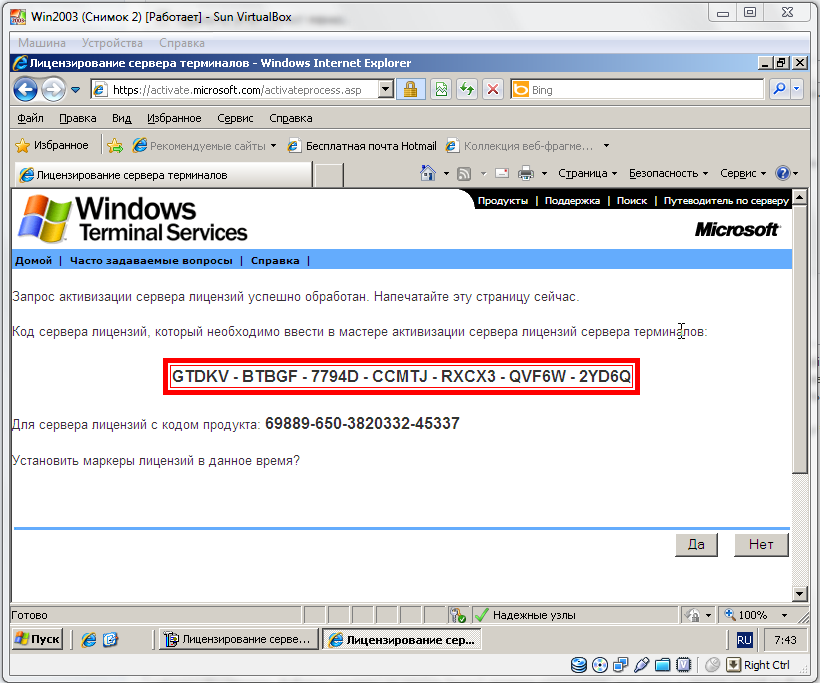Screen dimensions: 820x683
Task: Click the Protected Mode status icon
Action: point(692,615)
